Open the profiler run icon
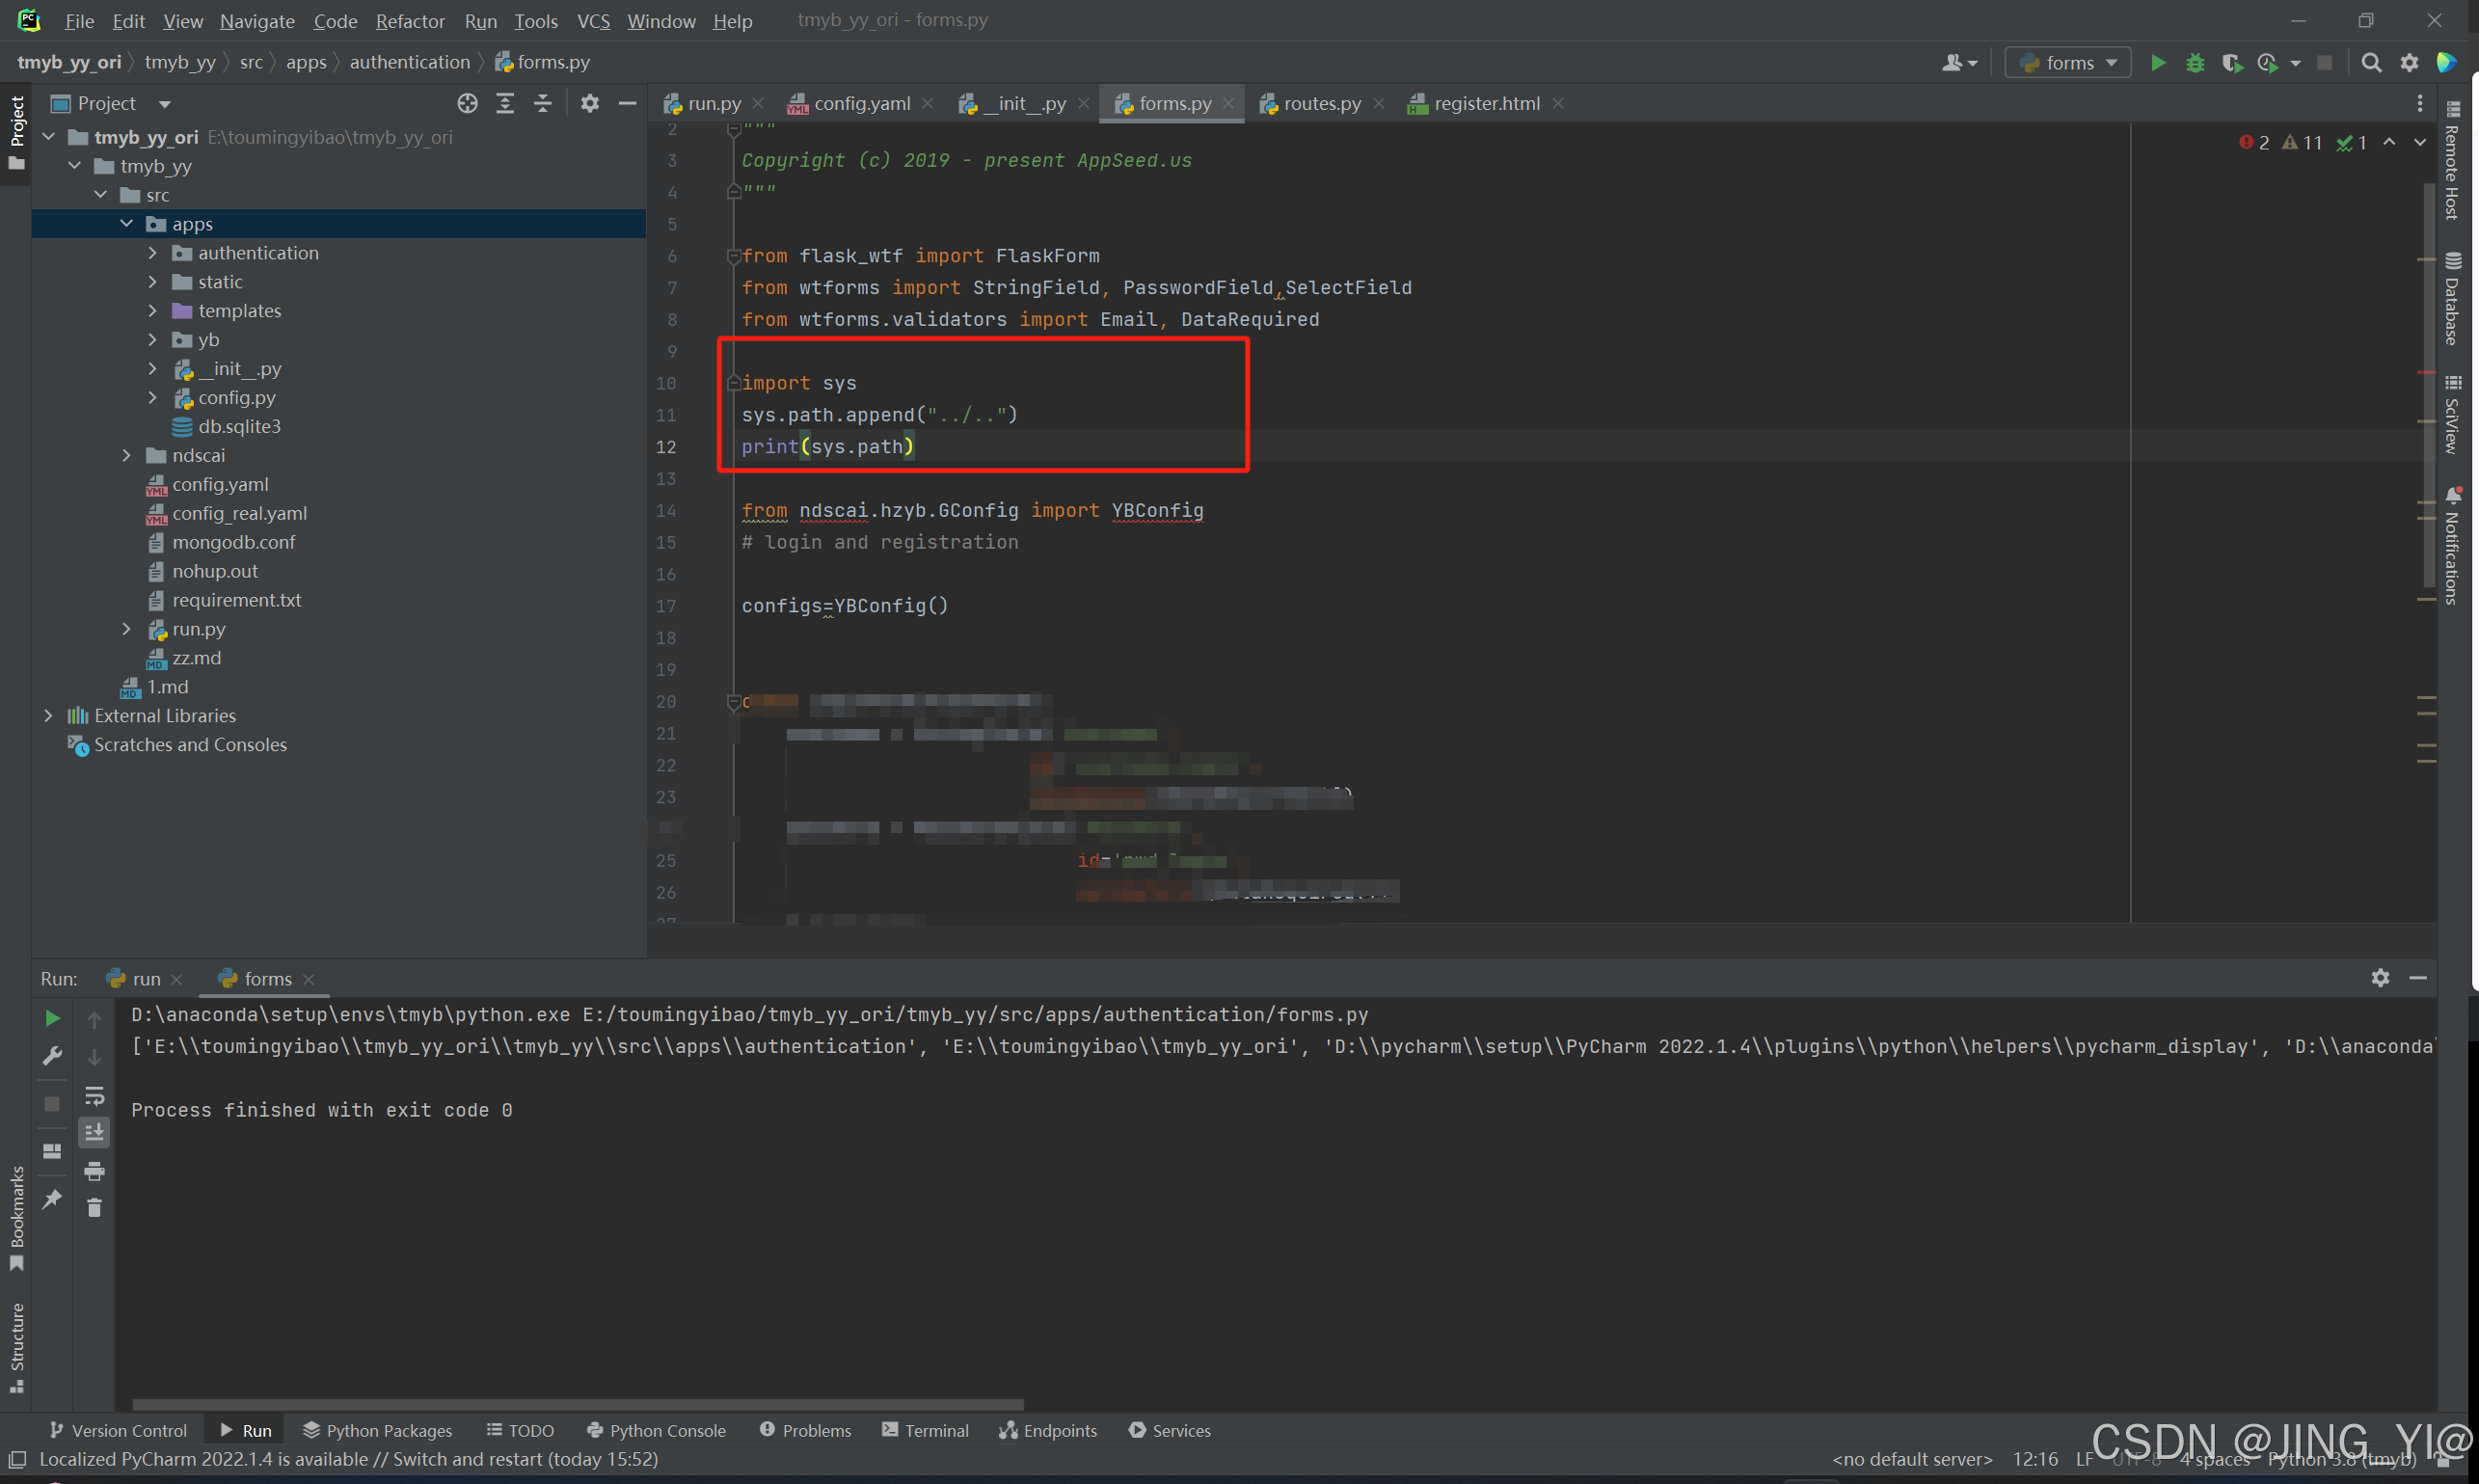 pos(2268,63)
